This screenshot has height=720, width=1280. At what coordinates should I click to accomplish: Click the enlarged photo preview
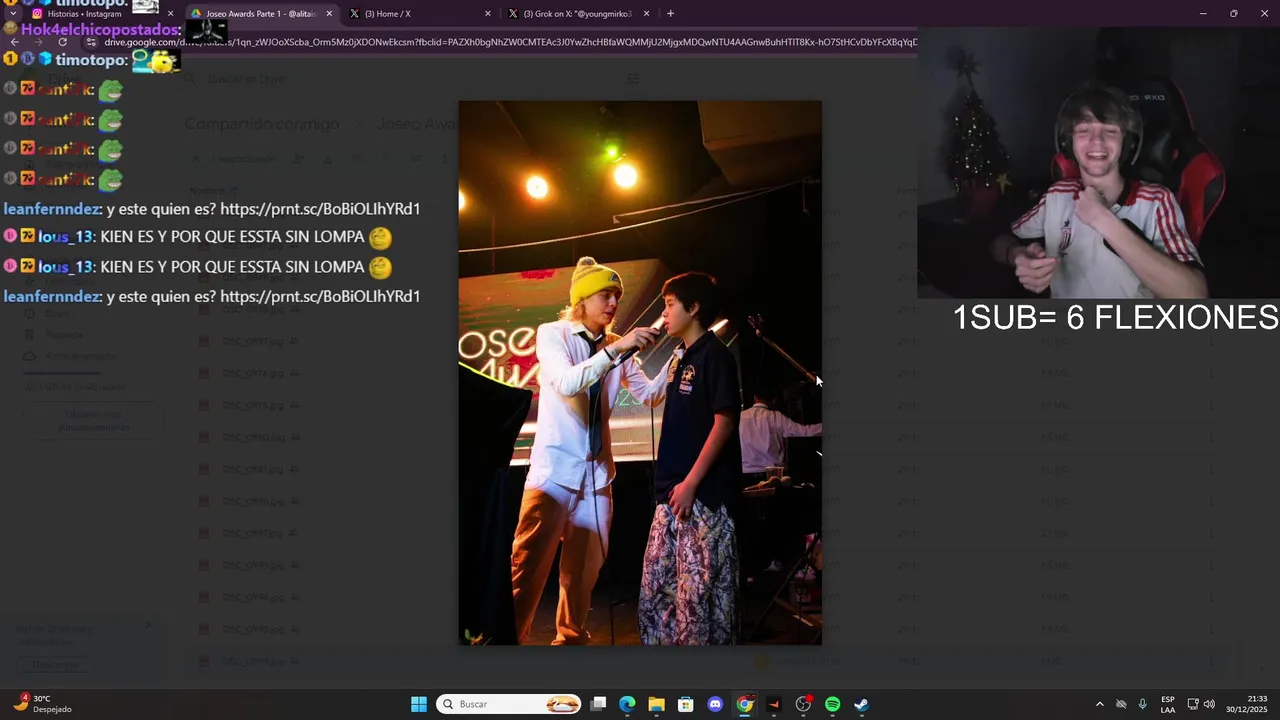click(640, 372)
